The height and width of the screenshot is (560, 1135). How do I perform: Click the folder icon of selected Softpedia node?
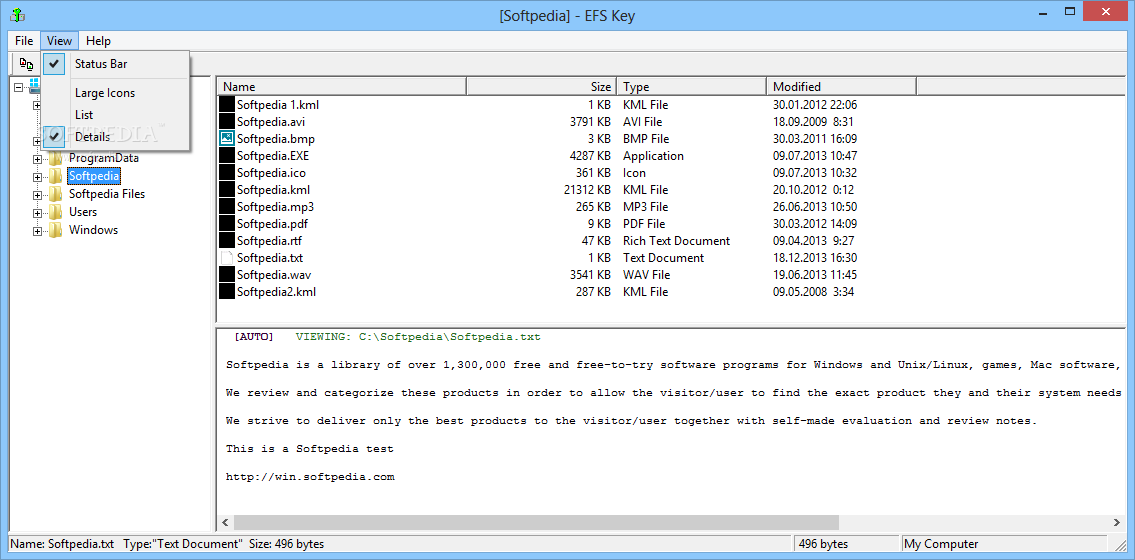point(56,176)
